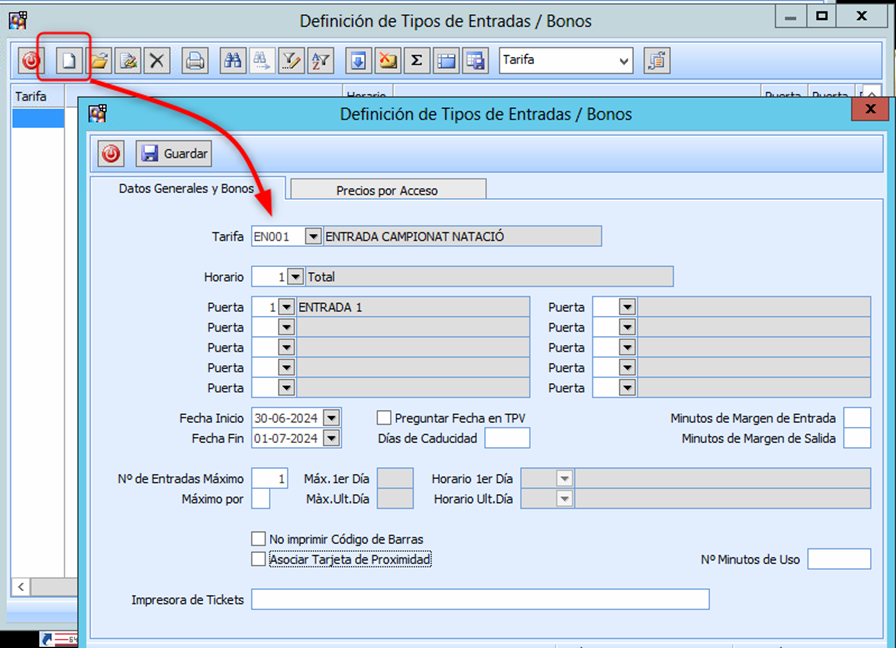The height and width of the screenshot is (648, 896).
Task: Click the binoculars search icon
Action: (232, 61)
